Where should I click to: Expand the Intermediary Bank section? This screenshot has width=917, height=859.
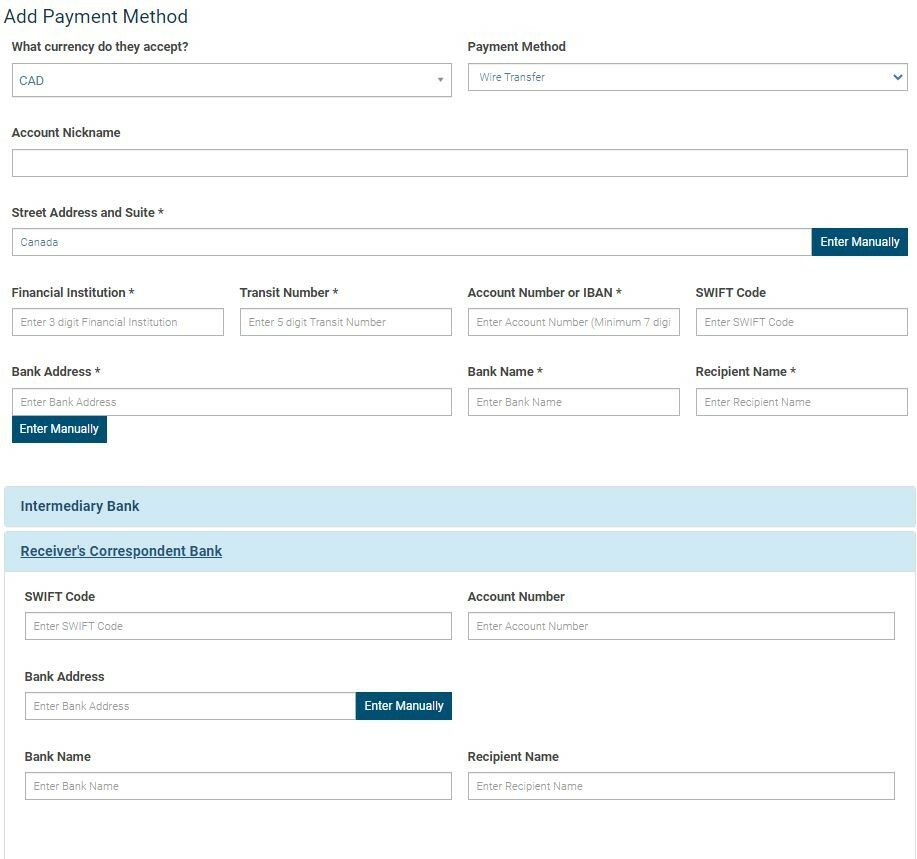[x=79, y=506]
